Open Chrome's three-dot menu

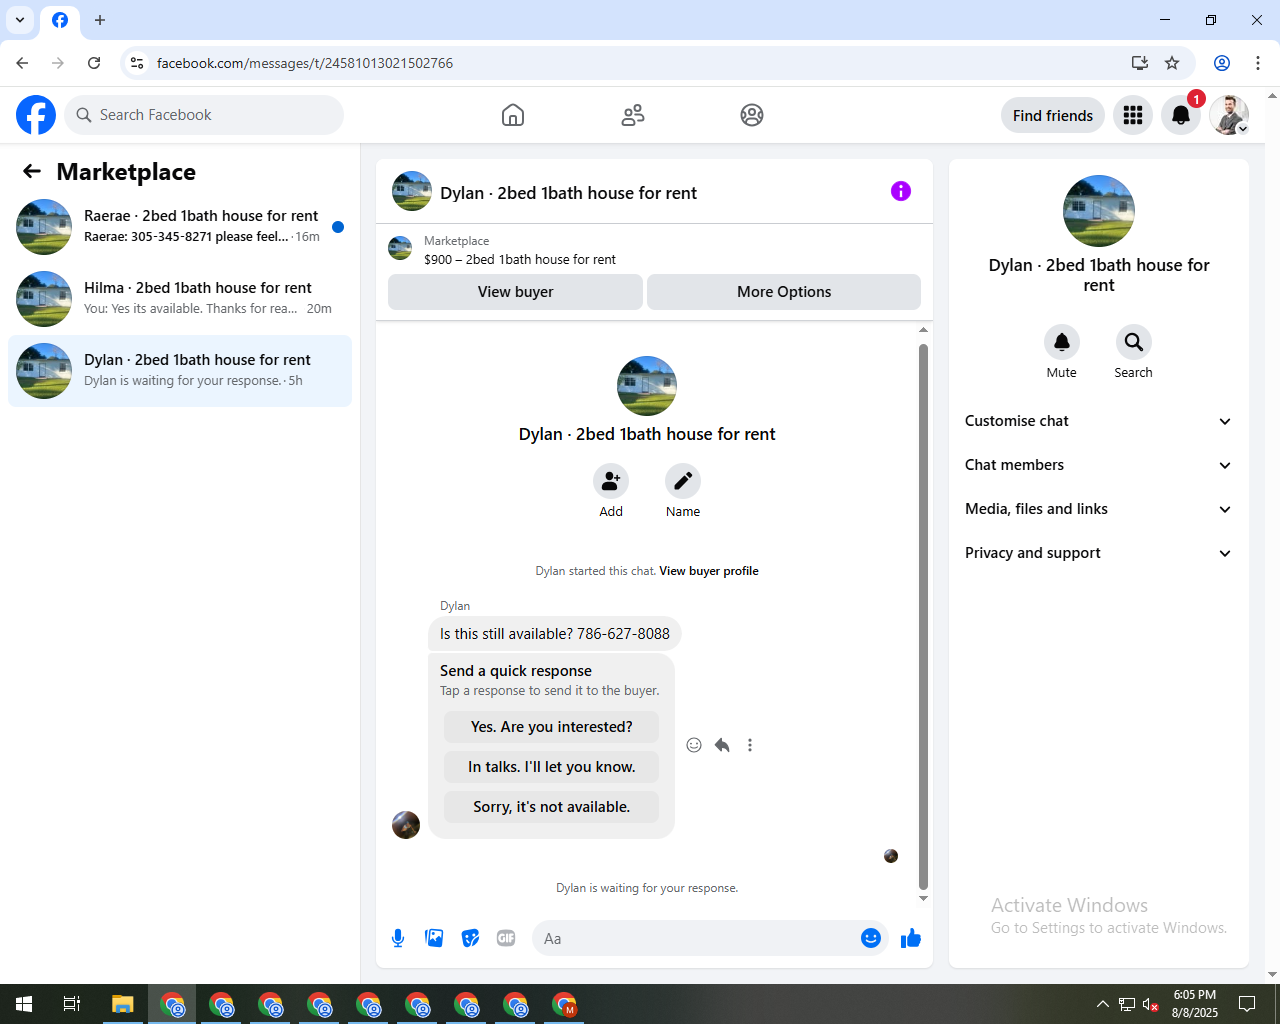(x=1258, y=63)
